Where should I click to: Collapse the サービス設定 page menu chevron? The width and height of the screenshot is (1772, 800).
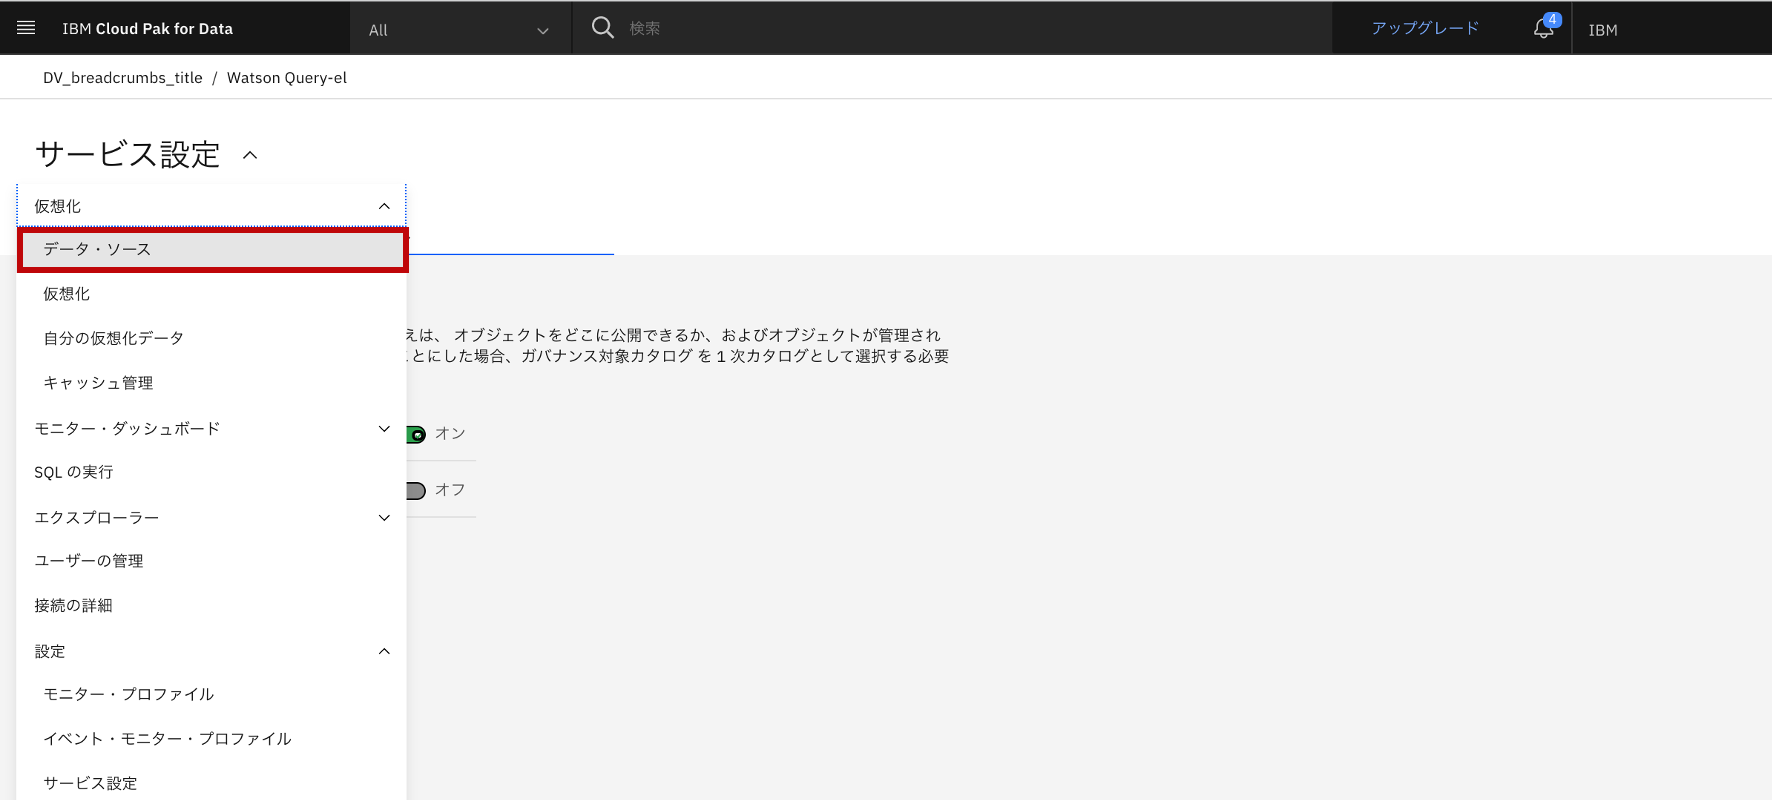pyautogui.click(x=250, y=155)
